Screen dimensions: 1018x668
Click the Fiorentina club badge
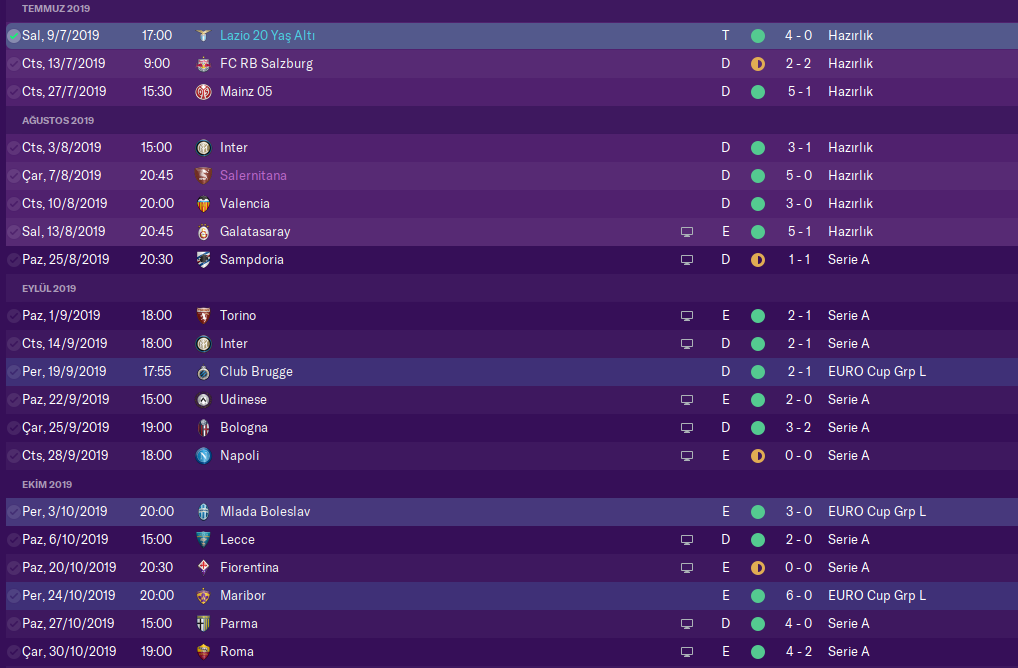click(203, 568)
